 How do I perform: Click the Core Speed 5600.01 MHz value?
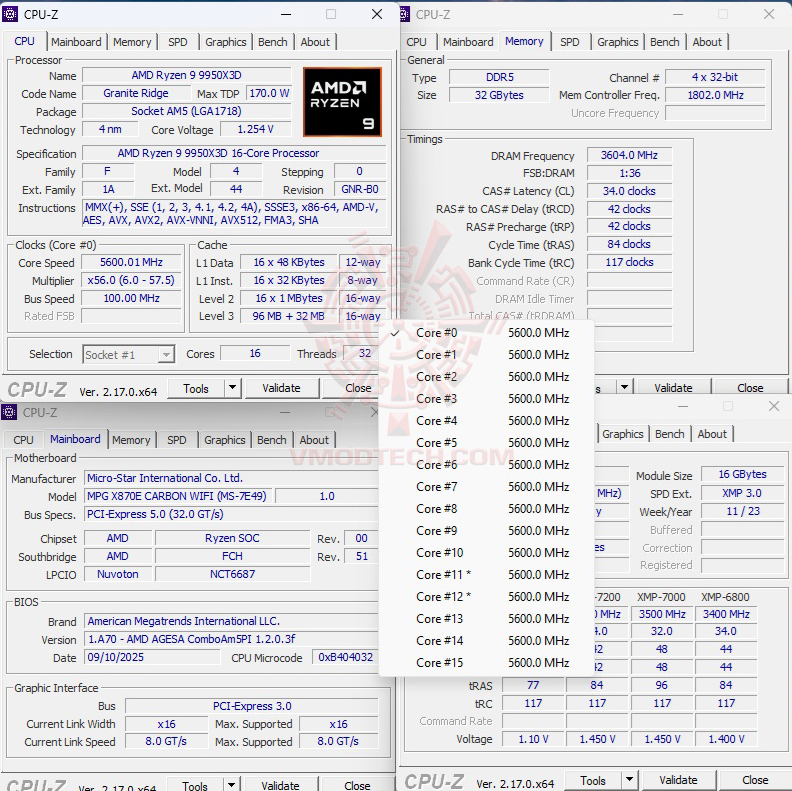(x=131, y=262)
